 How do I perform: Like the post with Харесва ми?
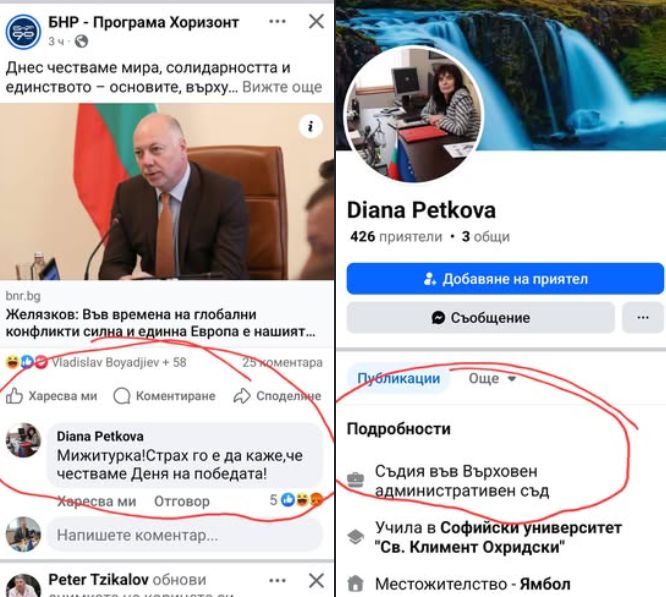[x=51, y=396]
